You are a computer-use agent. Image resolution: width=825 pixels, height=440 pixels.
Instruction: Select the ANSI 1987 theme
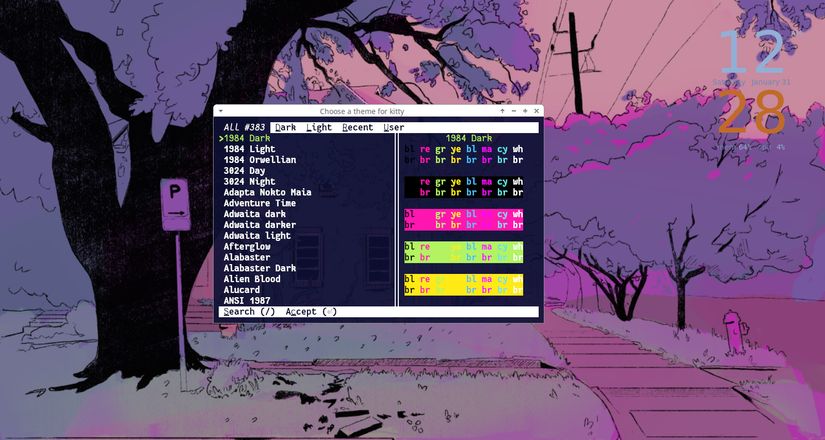pyautogui.click(x=247, y=301)
